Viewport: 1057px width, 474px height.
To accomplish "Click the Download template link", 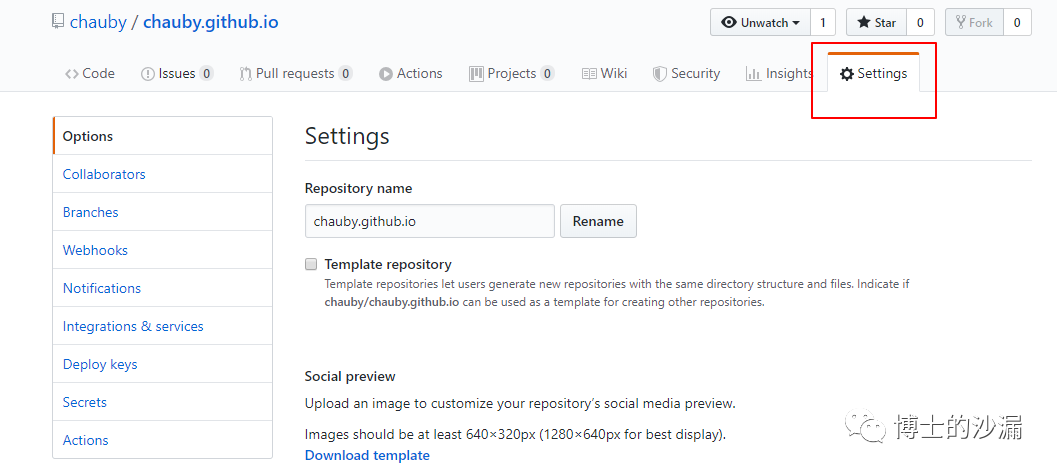I will pos(367,455).
